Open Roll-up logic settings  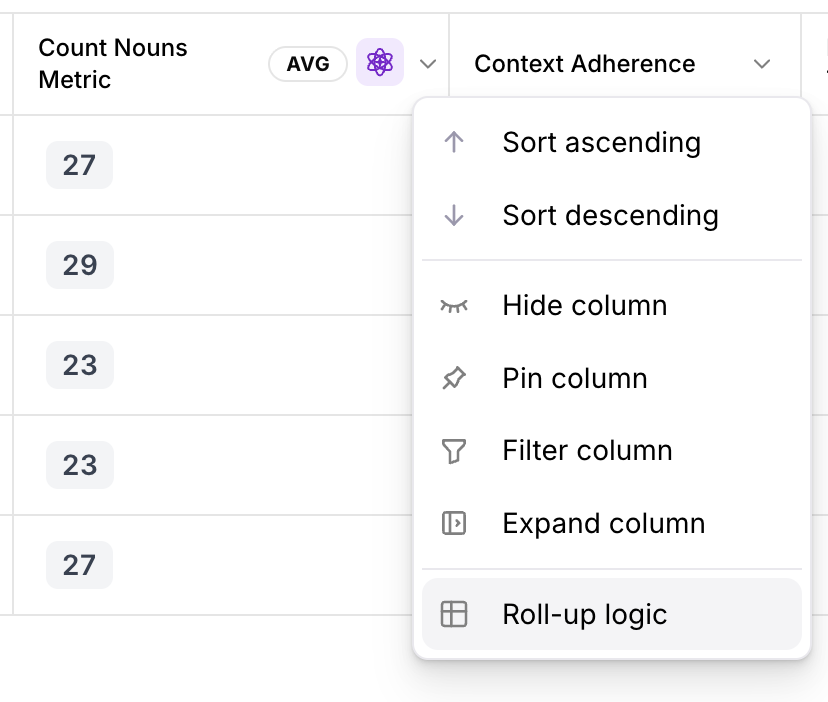pyautogui.click(x=585, y=614)
